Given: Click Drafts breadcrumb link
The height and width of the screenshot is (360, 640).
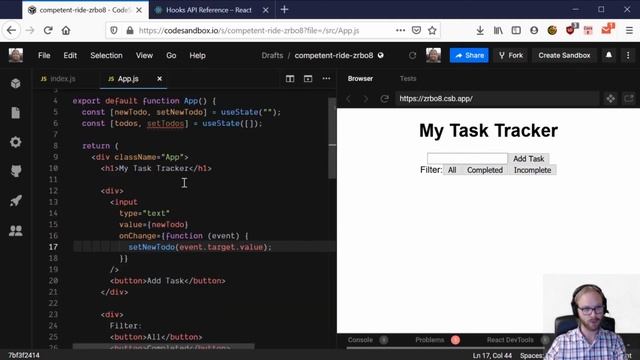Looking at the screenshot, I should (x=272, y=56).
